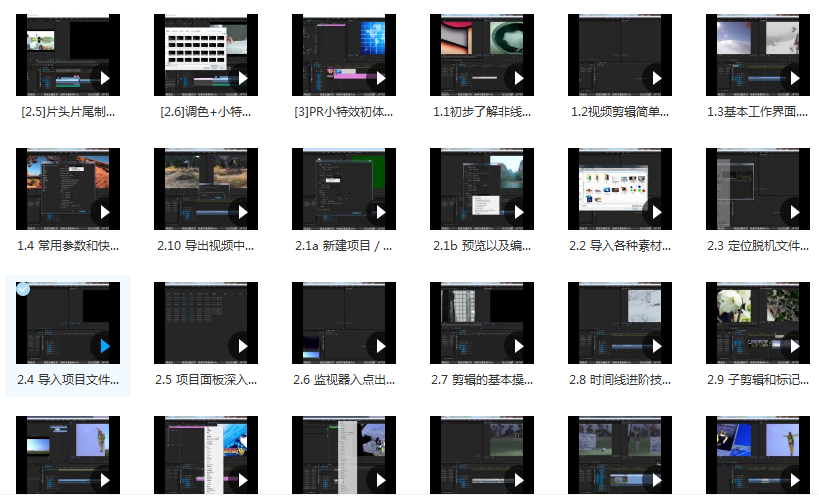Open thumbnail of 2.1a 新建项目
This screenshot has width=819, height=497.
tap(344, 189)
